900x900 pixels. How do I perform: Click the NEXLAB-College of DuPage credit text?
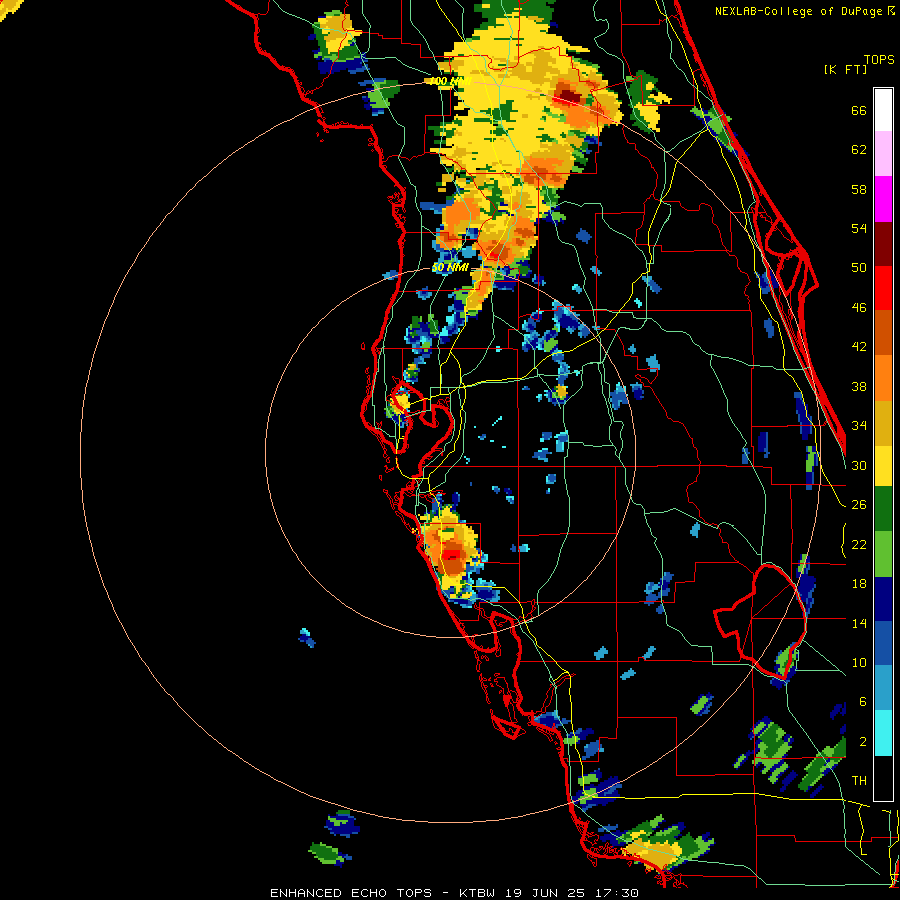pos(798,11)
